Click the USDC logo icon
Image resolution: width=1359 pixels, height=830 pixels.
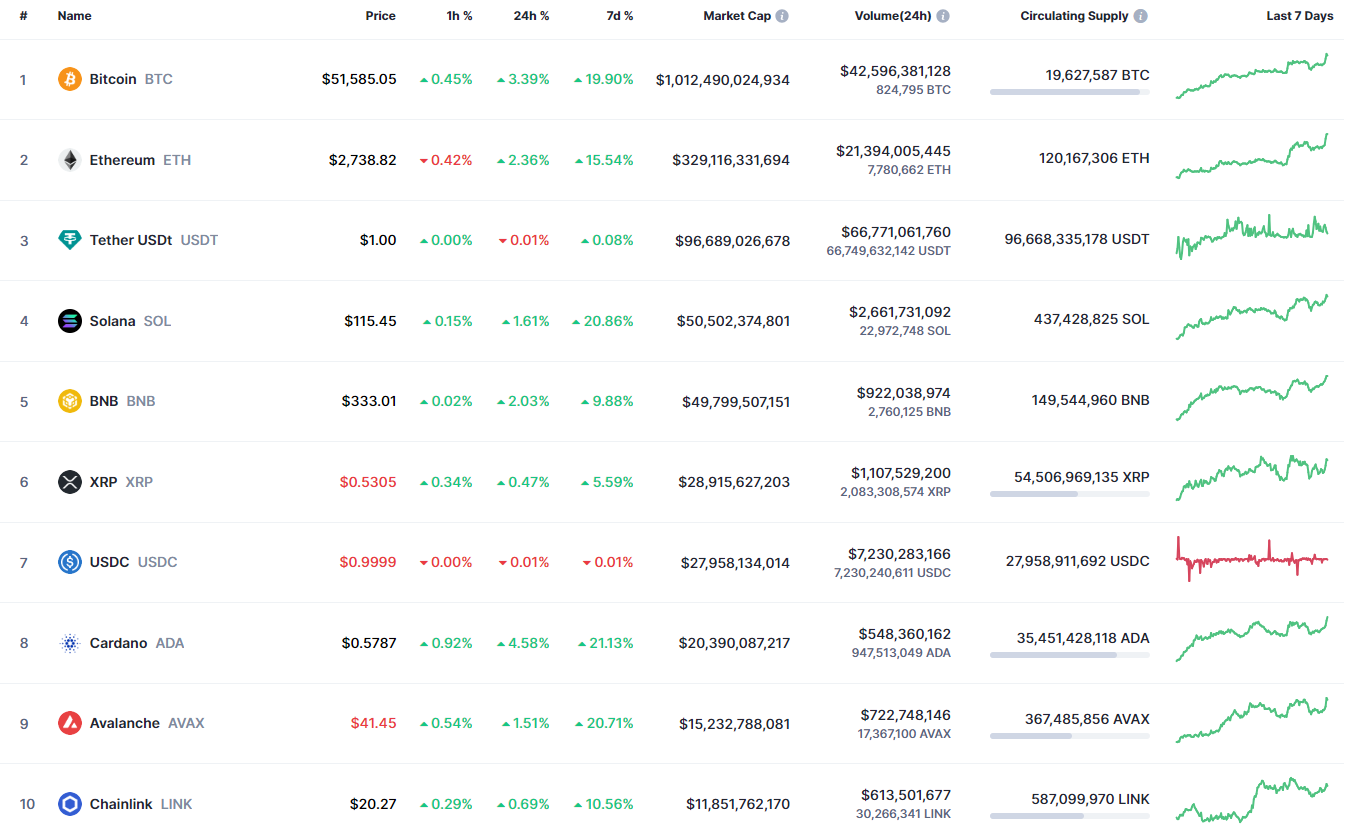point(70,562)
